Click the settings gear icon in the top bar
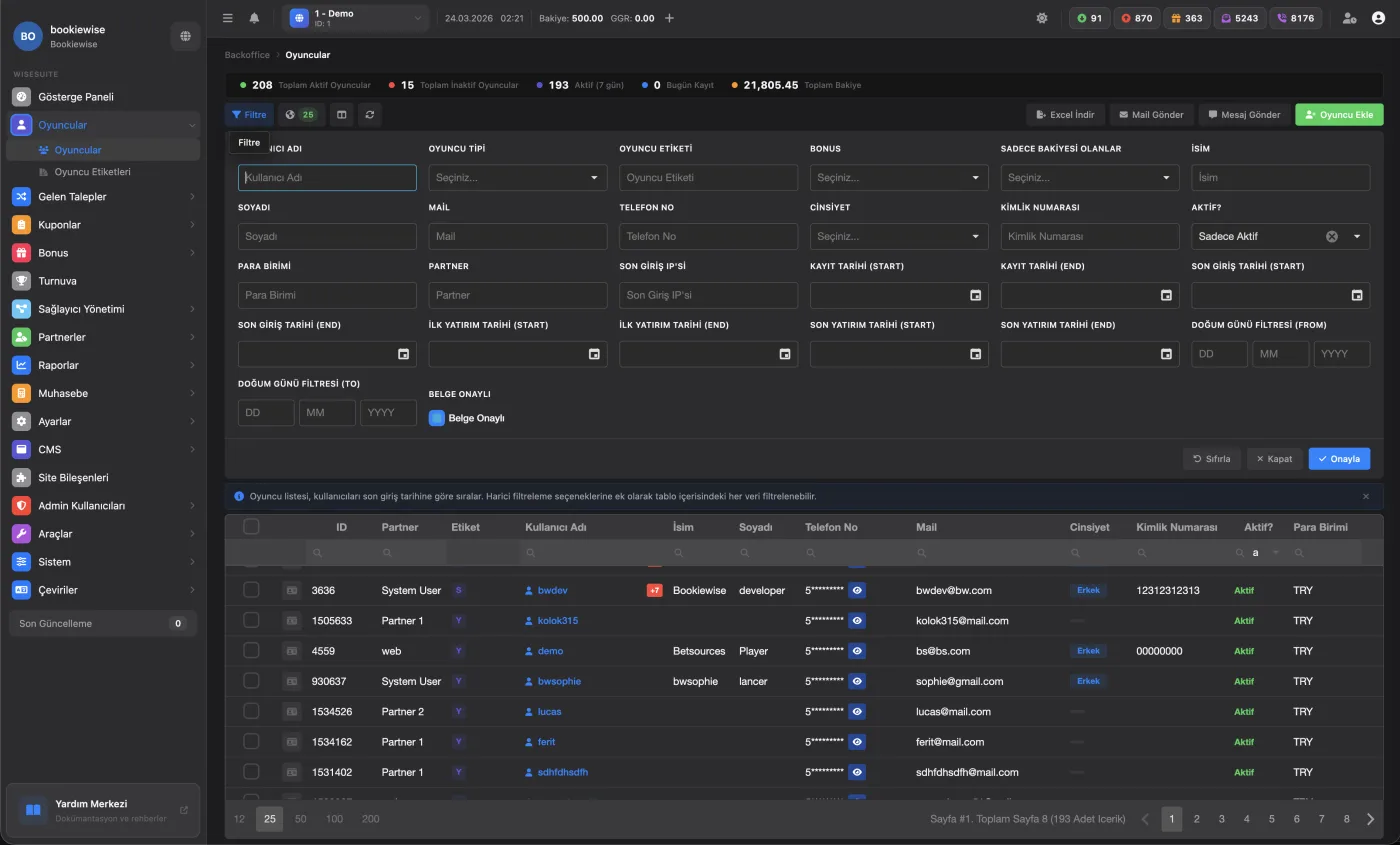This screenshot has width=1400, height=845. coord(1042,18)
